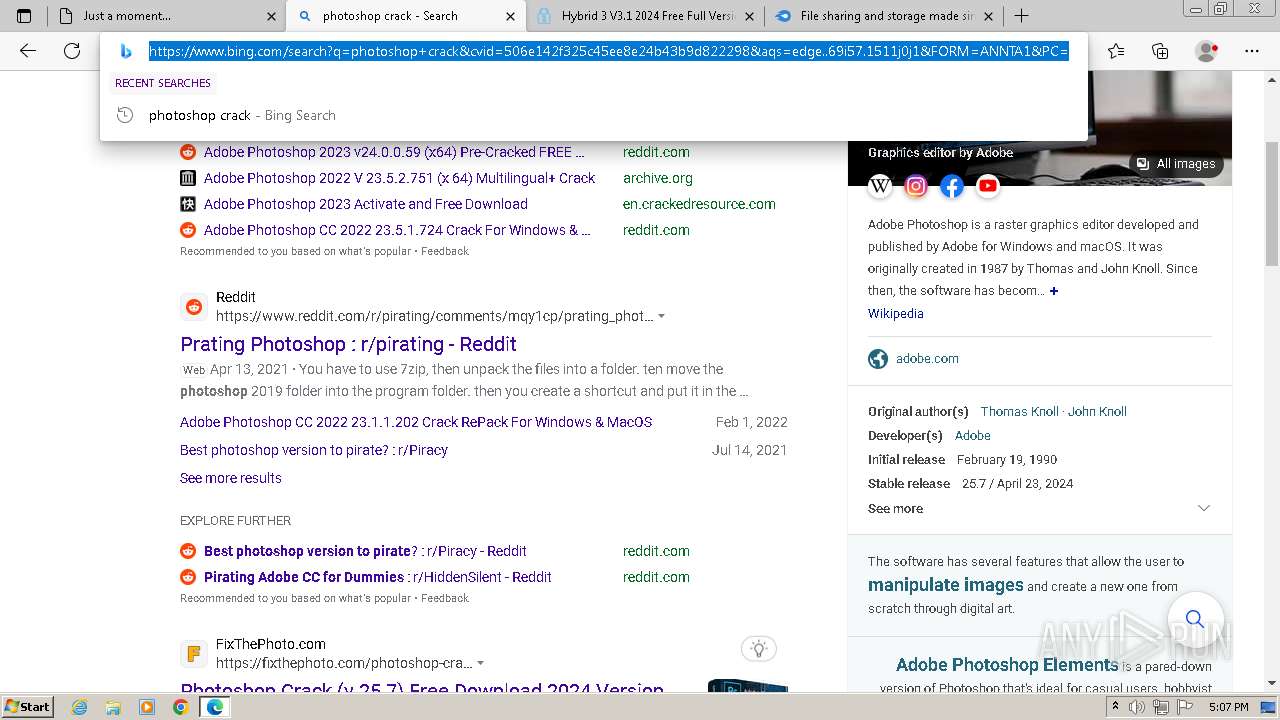Click the John Knoll author link
The height and width of the screenshot is (720, 1280).
(x=1097, y=412)
